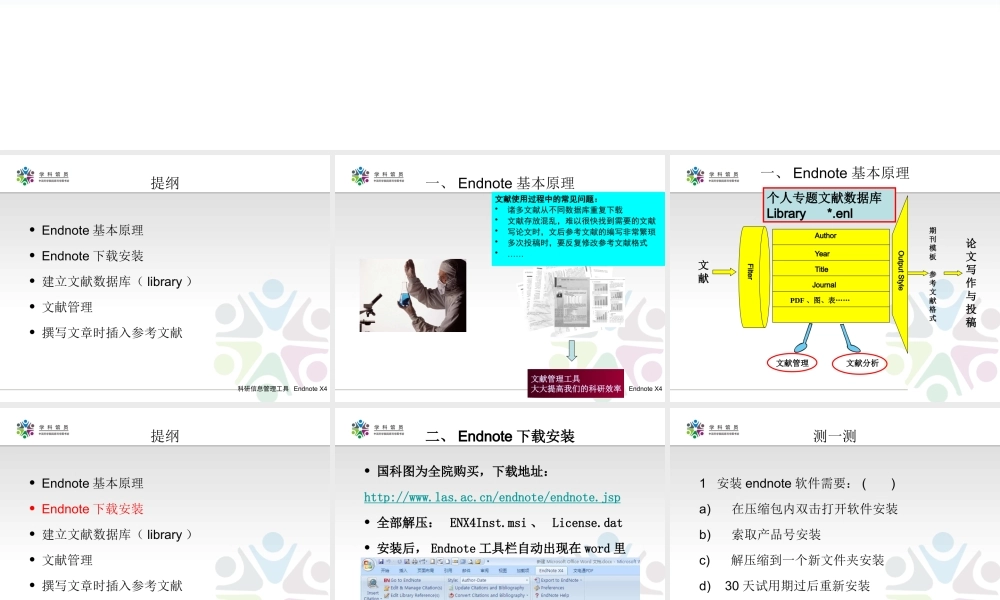Click the Undo icon on the Quick Access Toolbar
Viewport: 1000px width, 600px height.
click(390, 561)
